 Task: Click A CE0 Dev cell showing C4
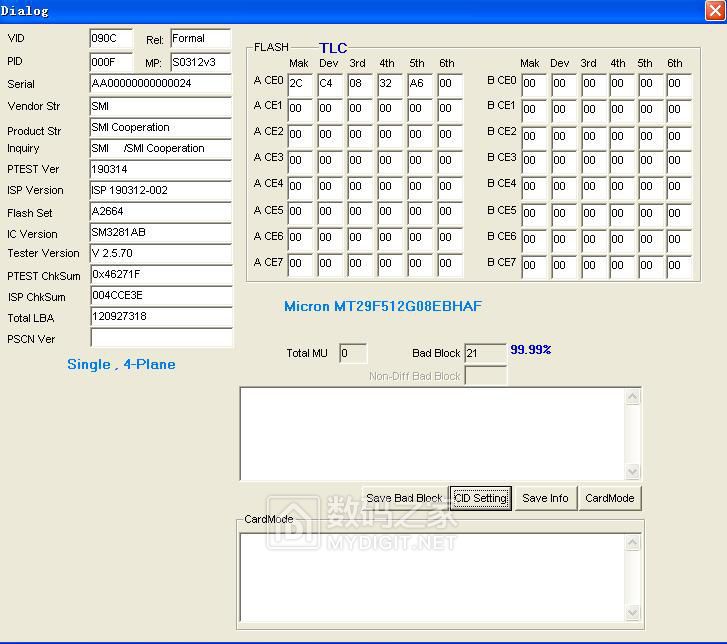[x=330, y=84]
